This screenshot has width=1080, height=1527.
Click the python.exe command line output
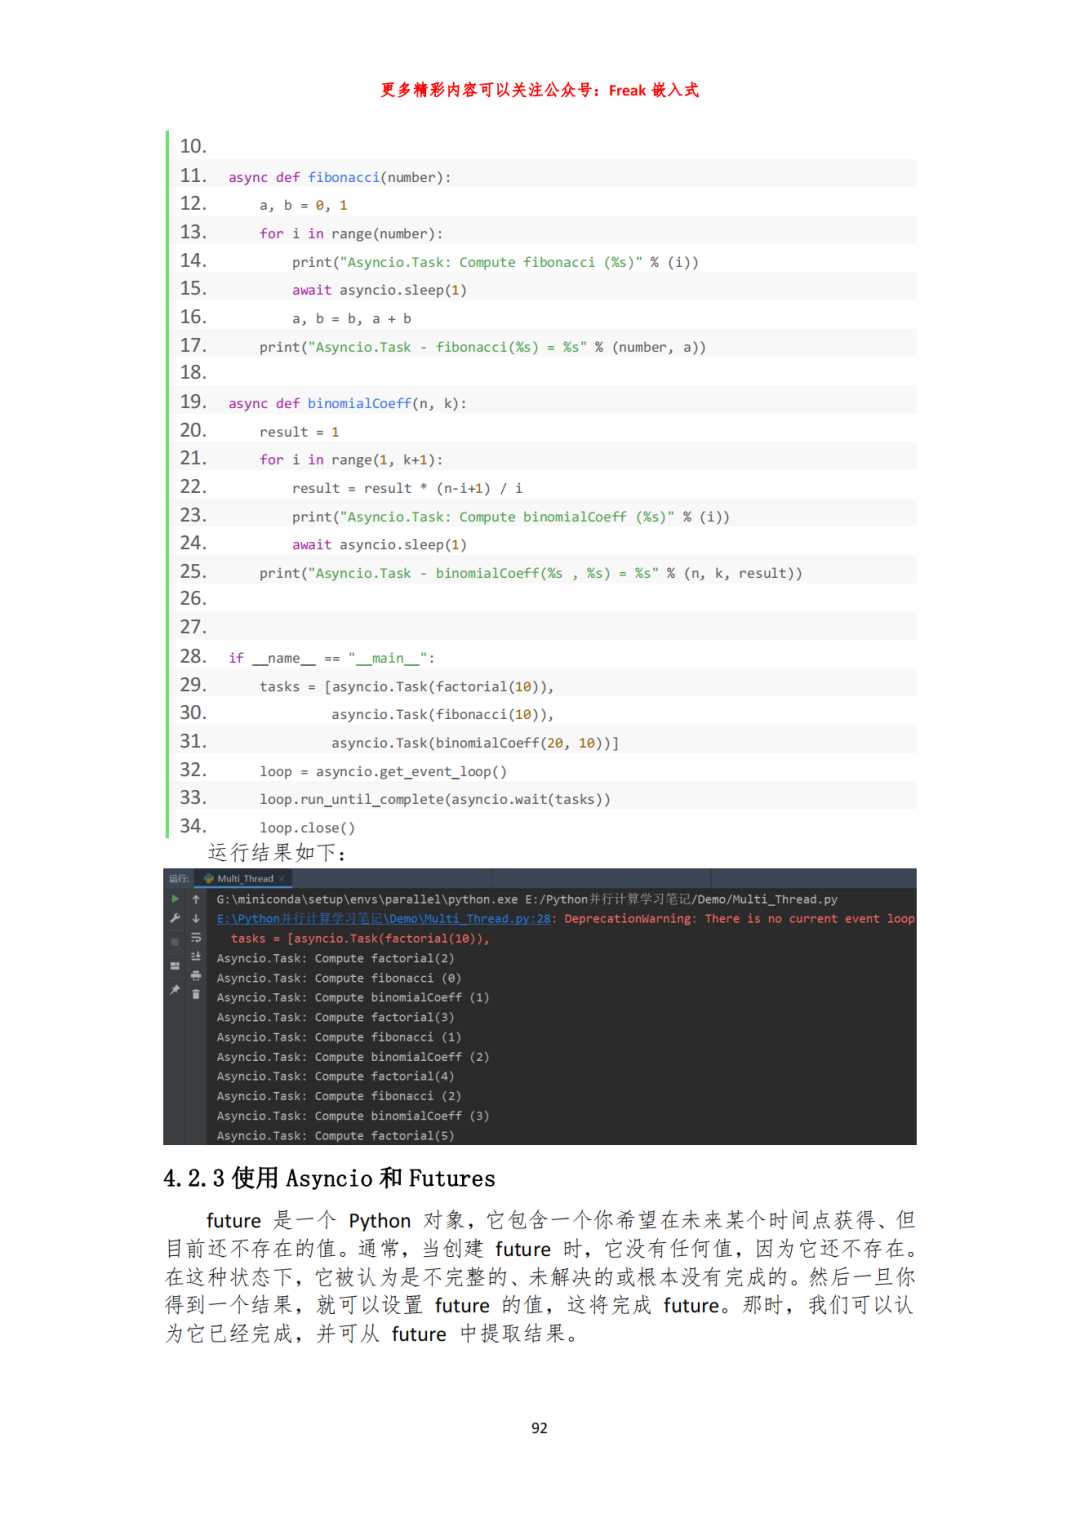coord(527,900)
